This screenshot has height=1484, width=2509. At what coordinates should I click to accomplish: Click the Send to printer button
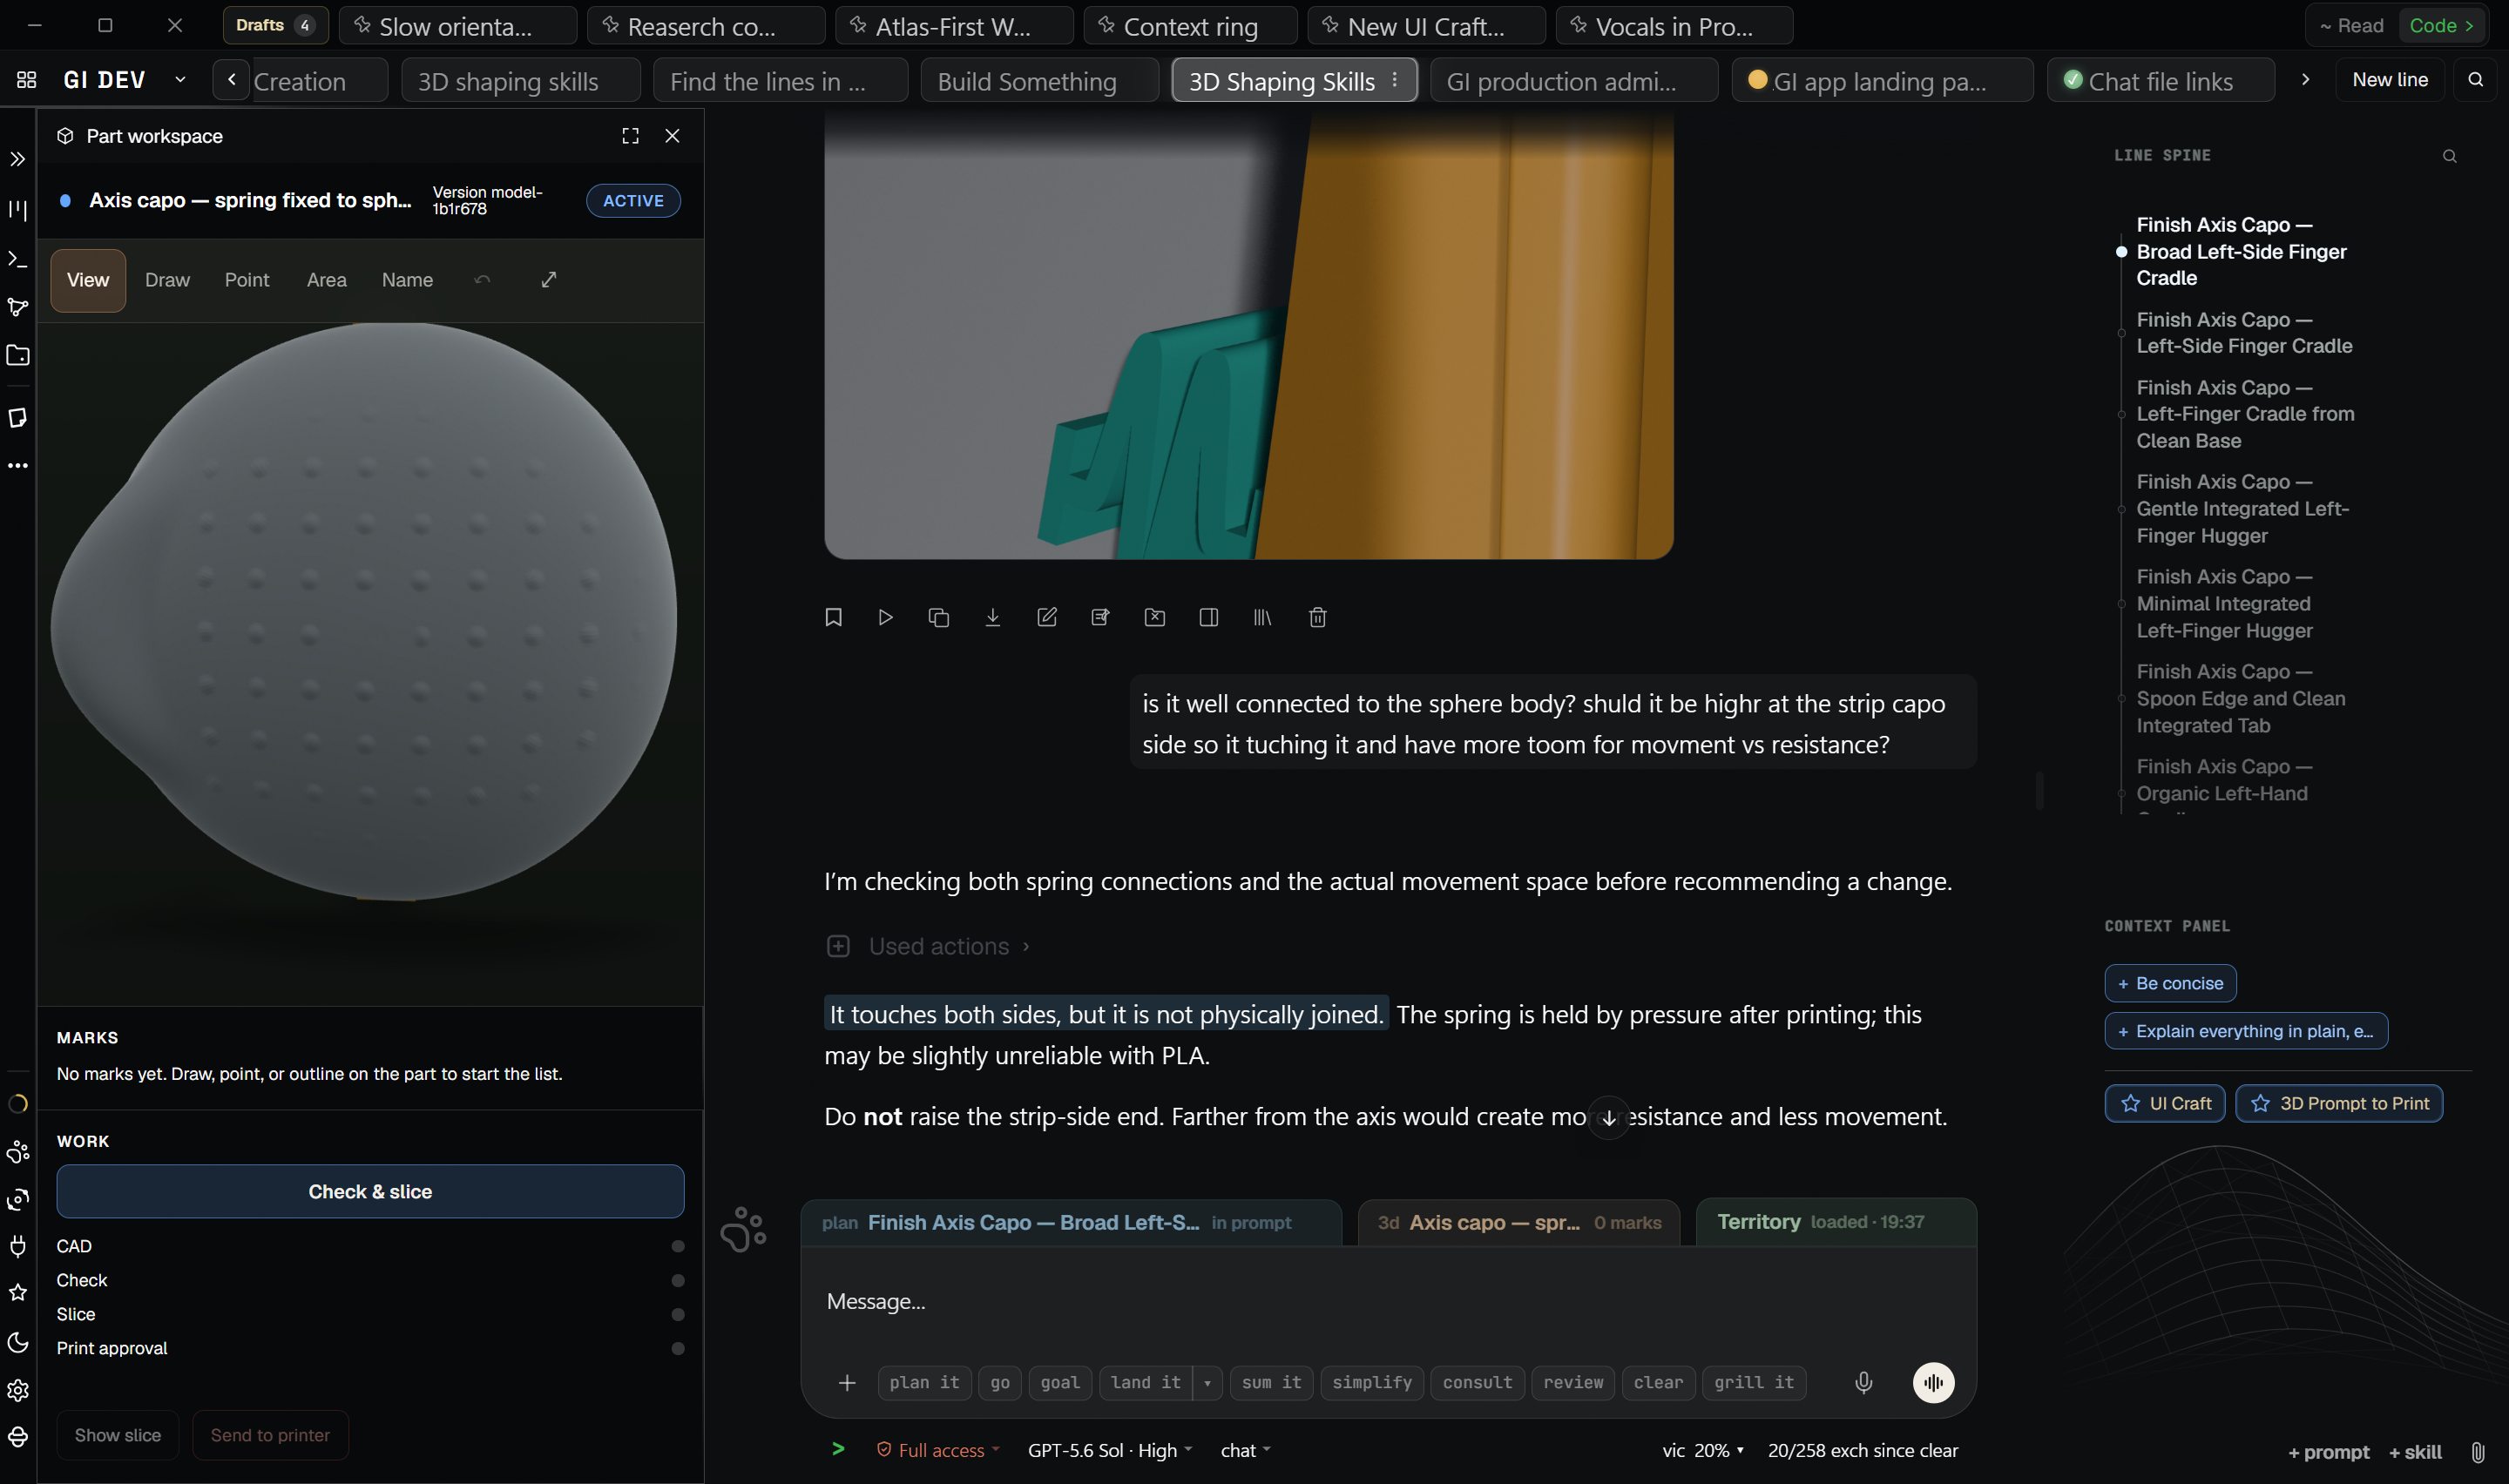[270, 1435]
